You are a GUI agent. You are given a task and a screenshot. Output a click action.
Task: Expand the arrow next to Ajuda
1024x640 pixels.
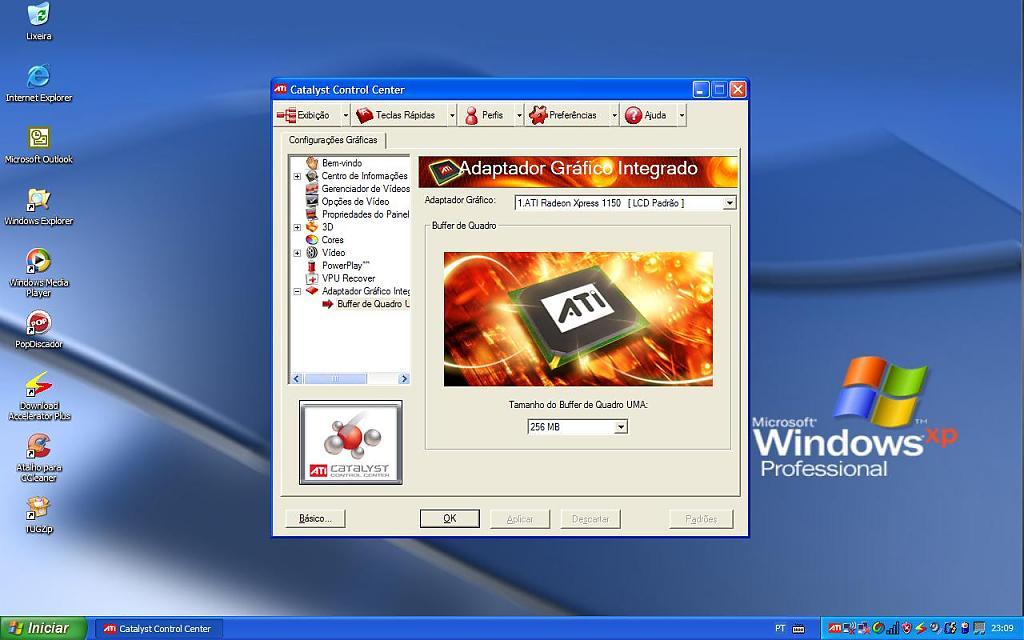tap(682, 115)
